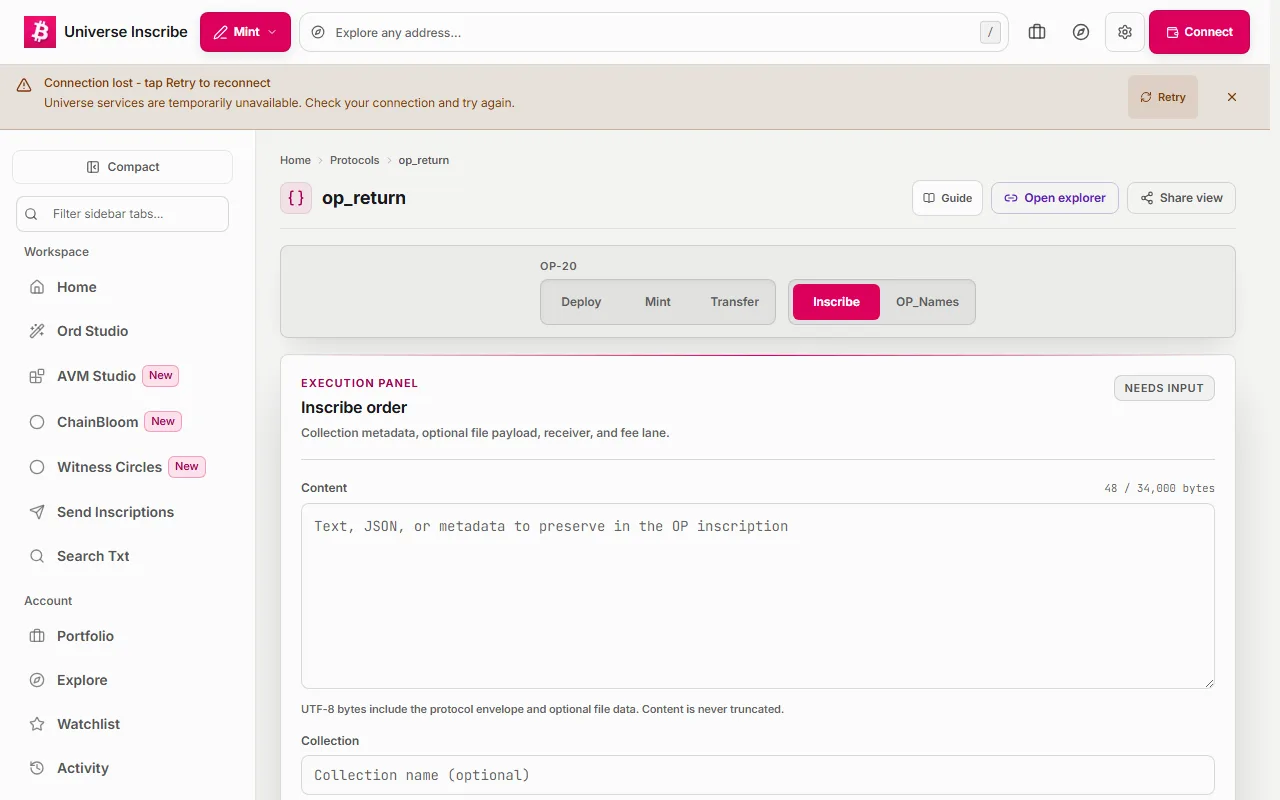Click the op_return breadcrumb text
1280x800 pixels.
(424, 160)
